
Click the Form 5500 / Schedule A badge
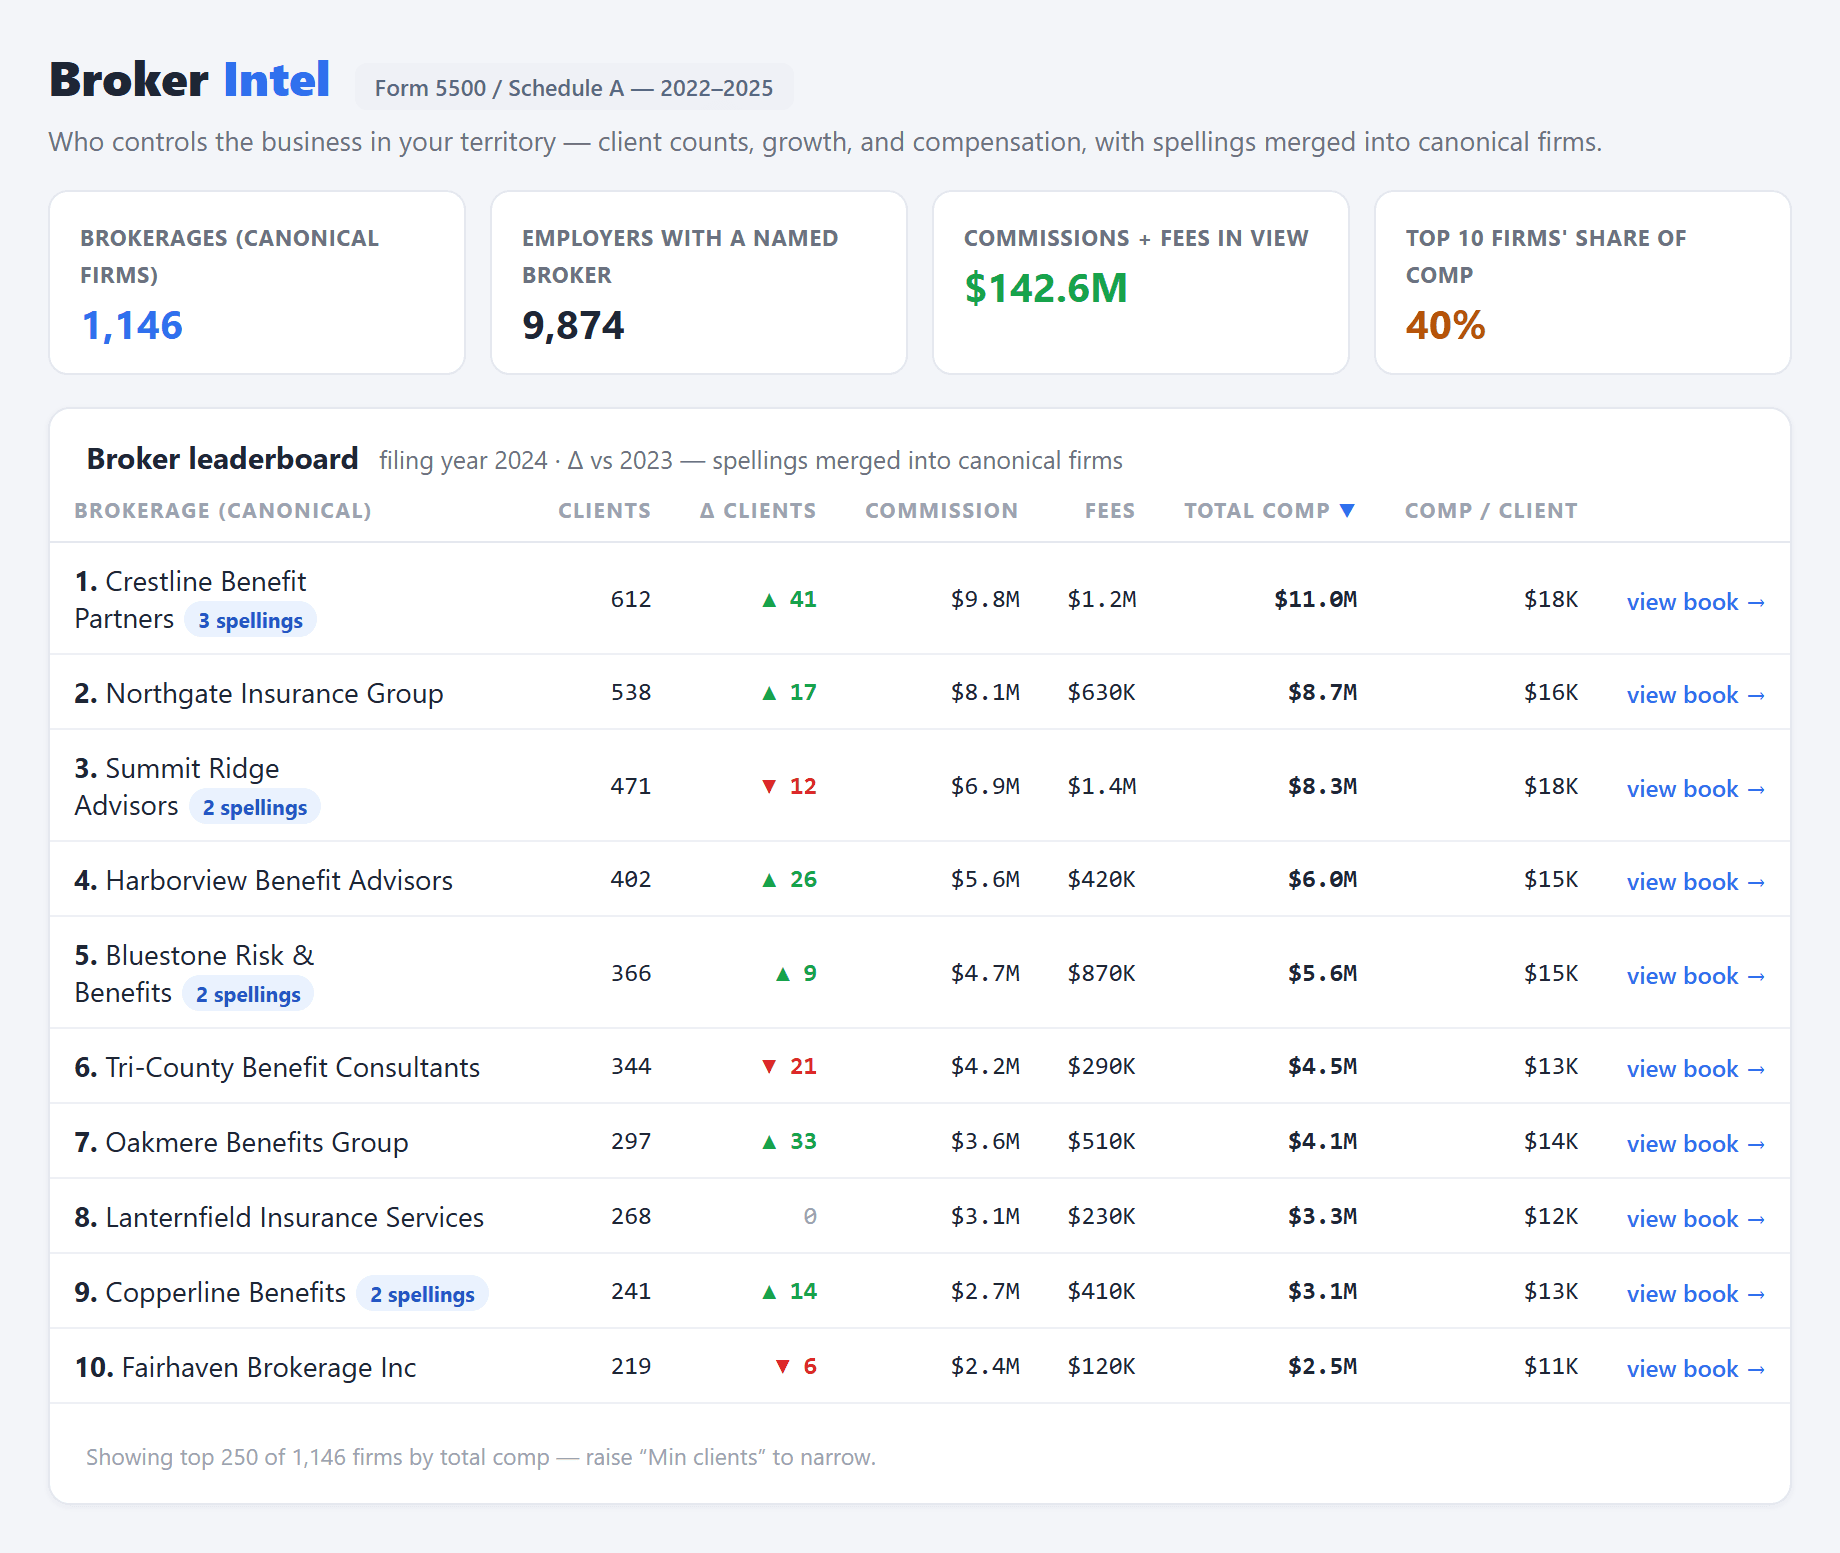574,88
